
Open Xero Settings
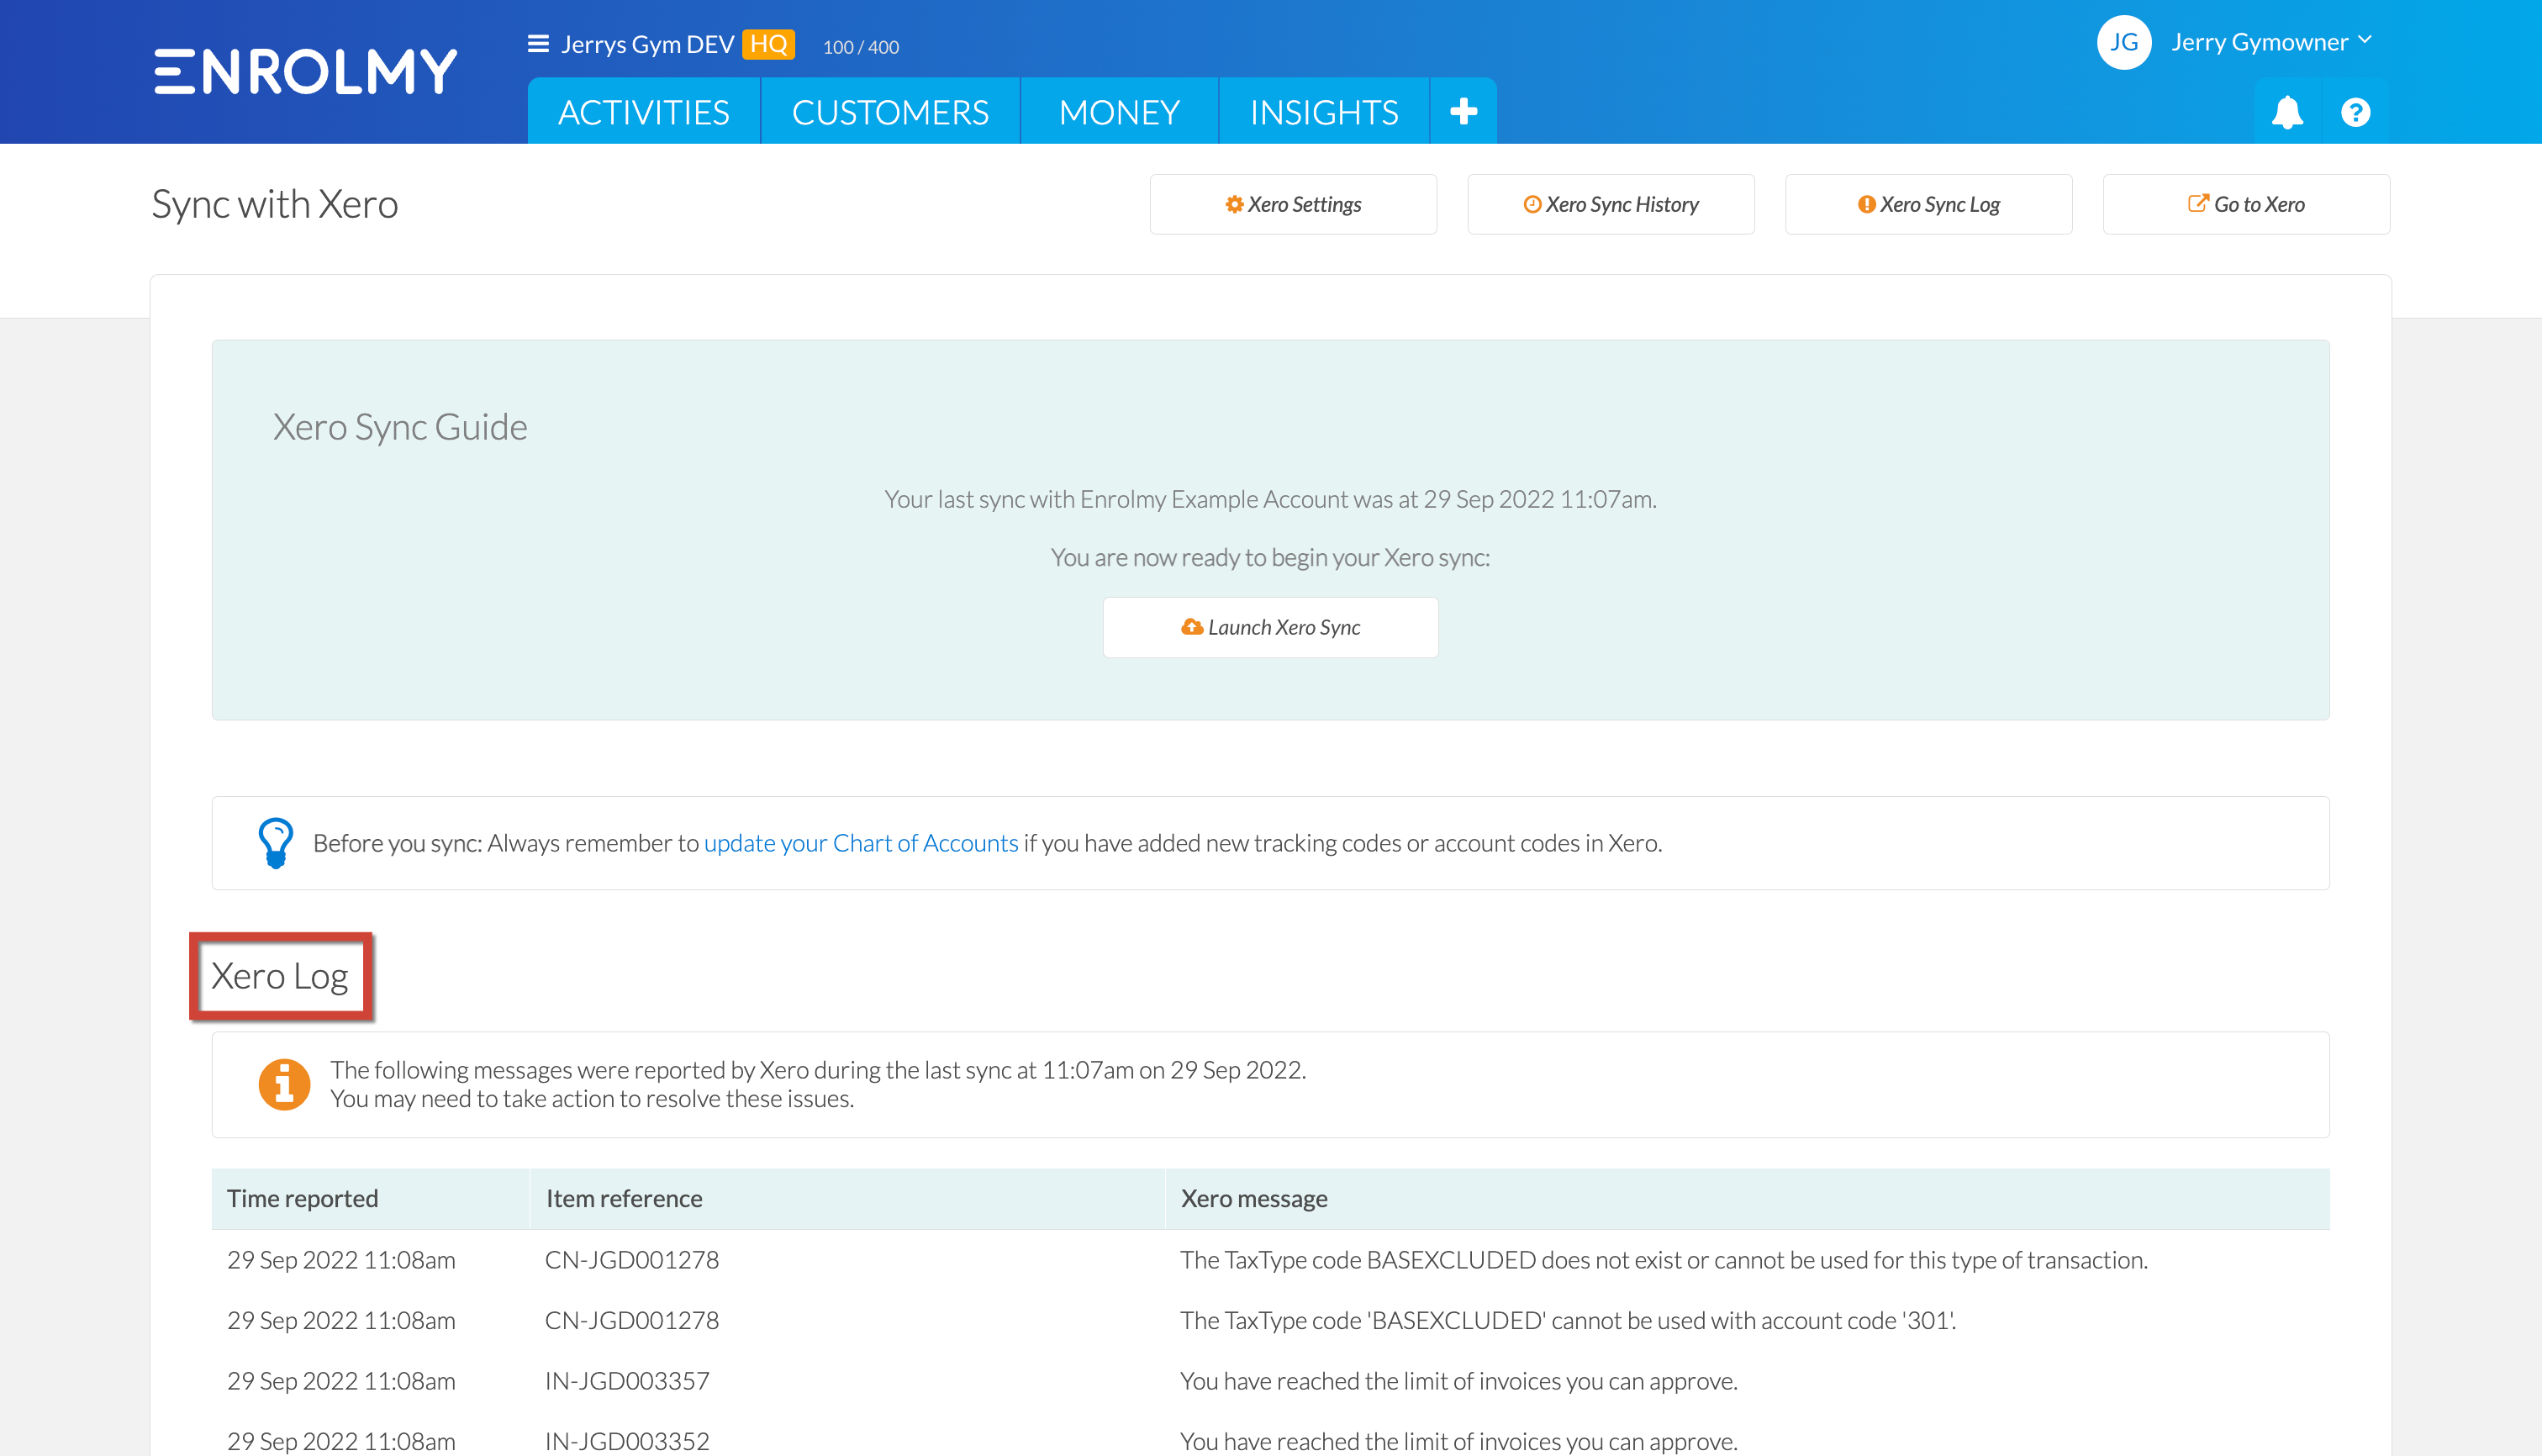click(x=1293, y=204)
